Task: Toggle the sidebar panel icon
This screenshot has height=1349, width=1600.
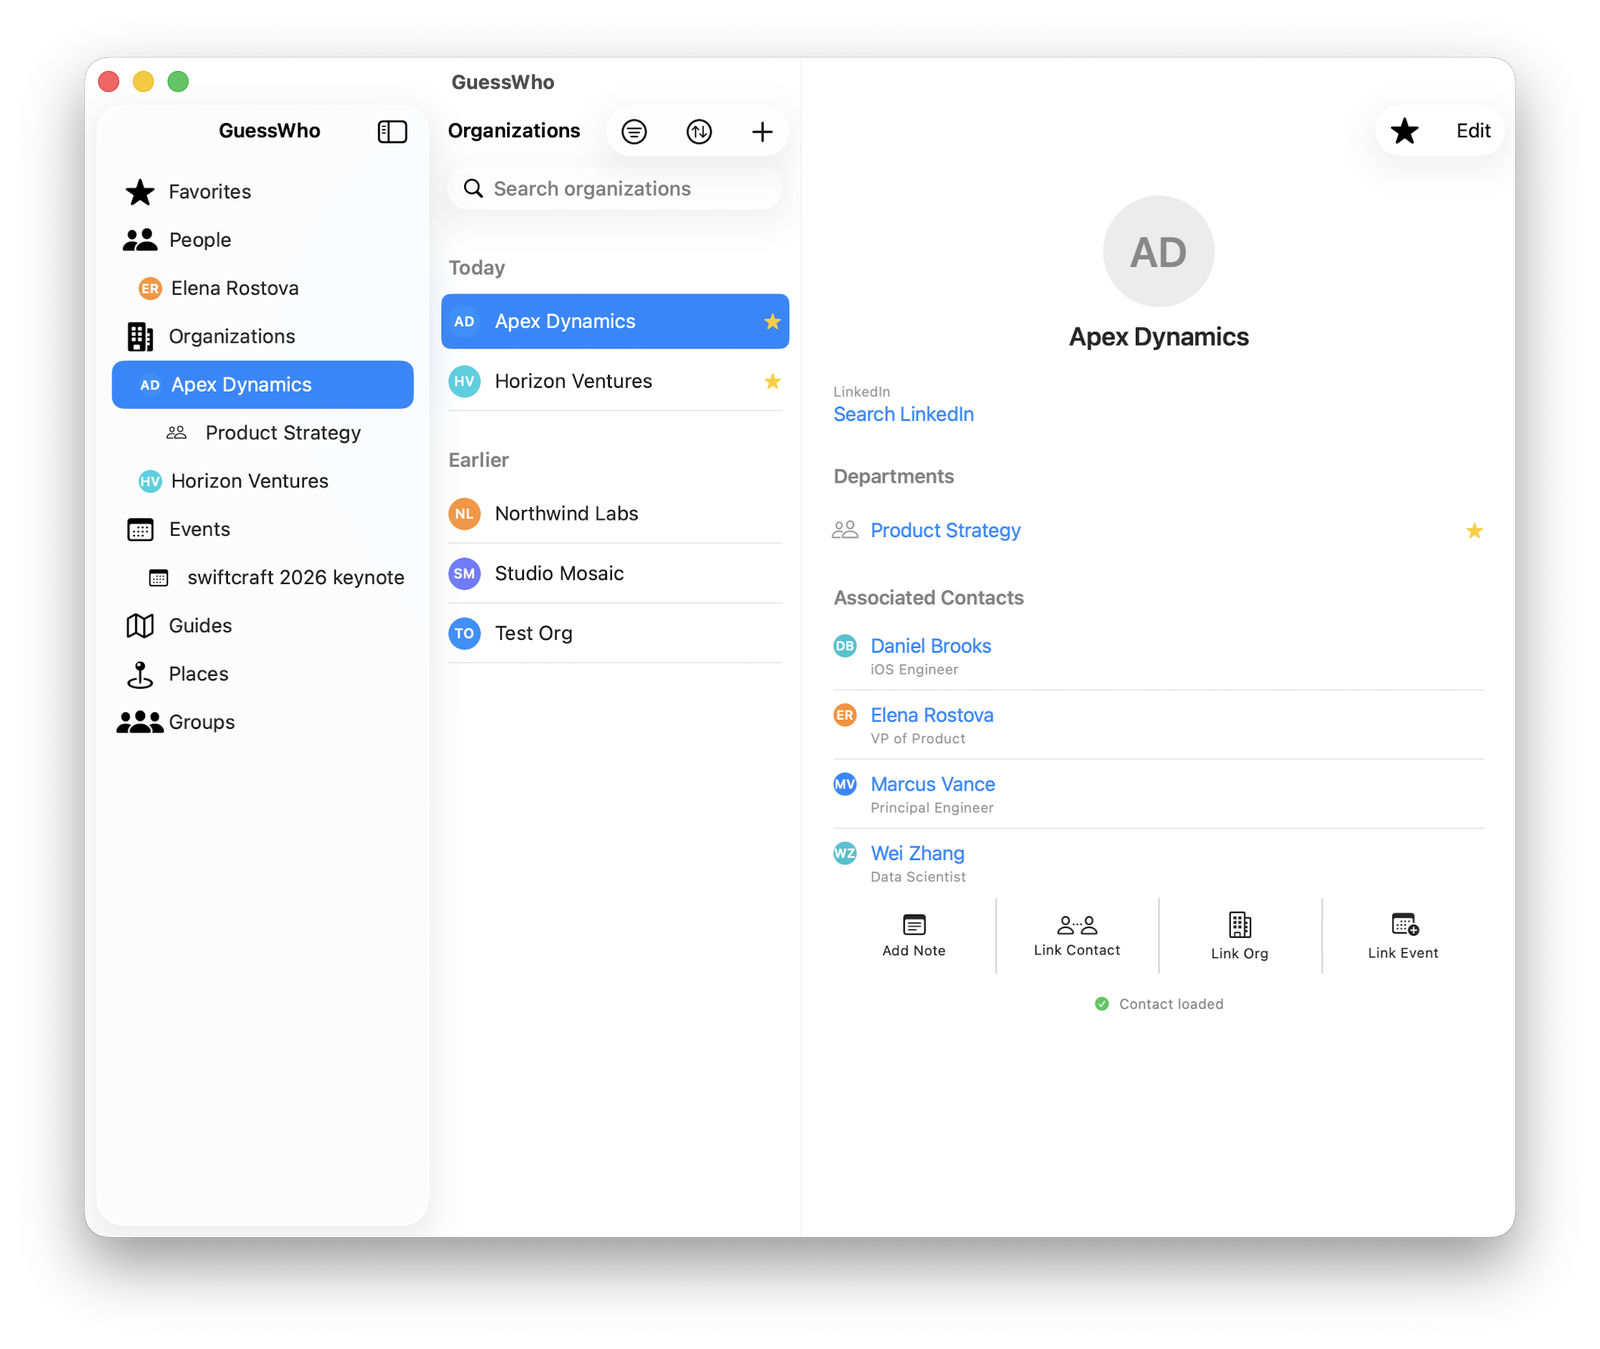Action: (x=392, y=131)
